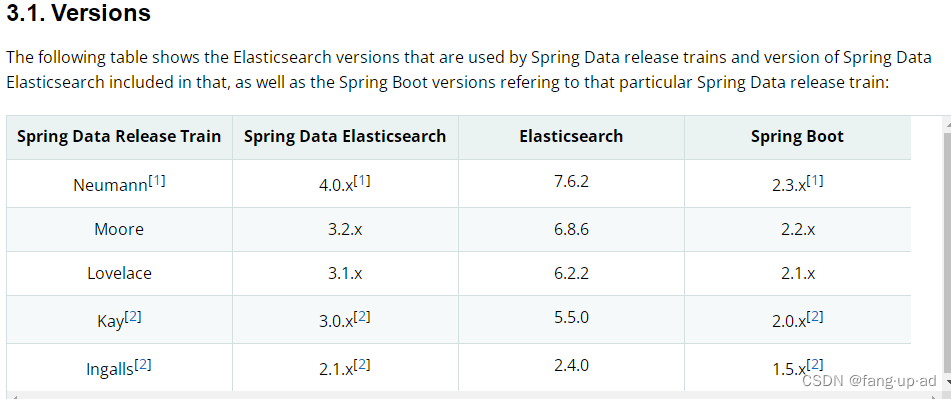The height and width of the screenshot is (399, 951).
Task: Click the Spring Data Elasticsearch column header
Action: (x=345, y=136)
